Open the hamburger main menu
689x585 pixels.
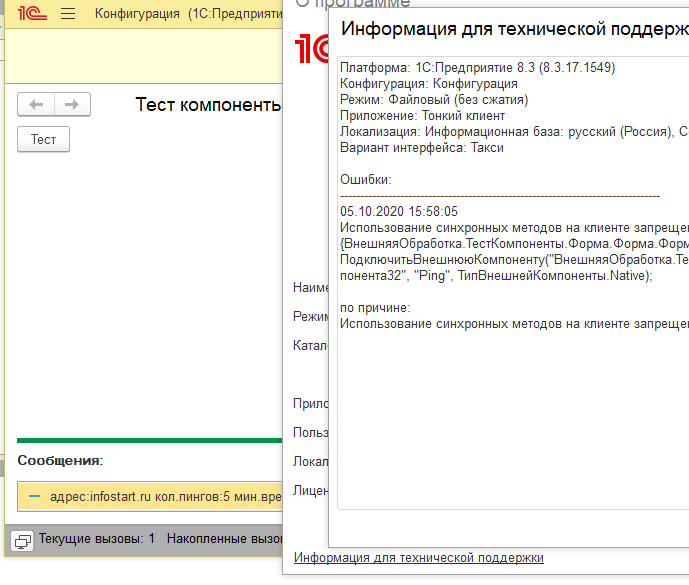(68, 14)
